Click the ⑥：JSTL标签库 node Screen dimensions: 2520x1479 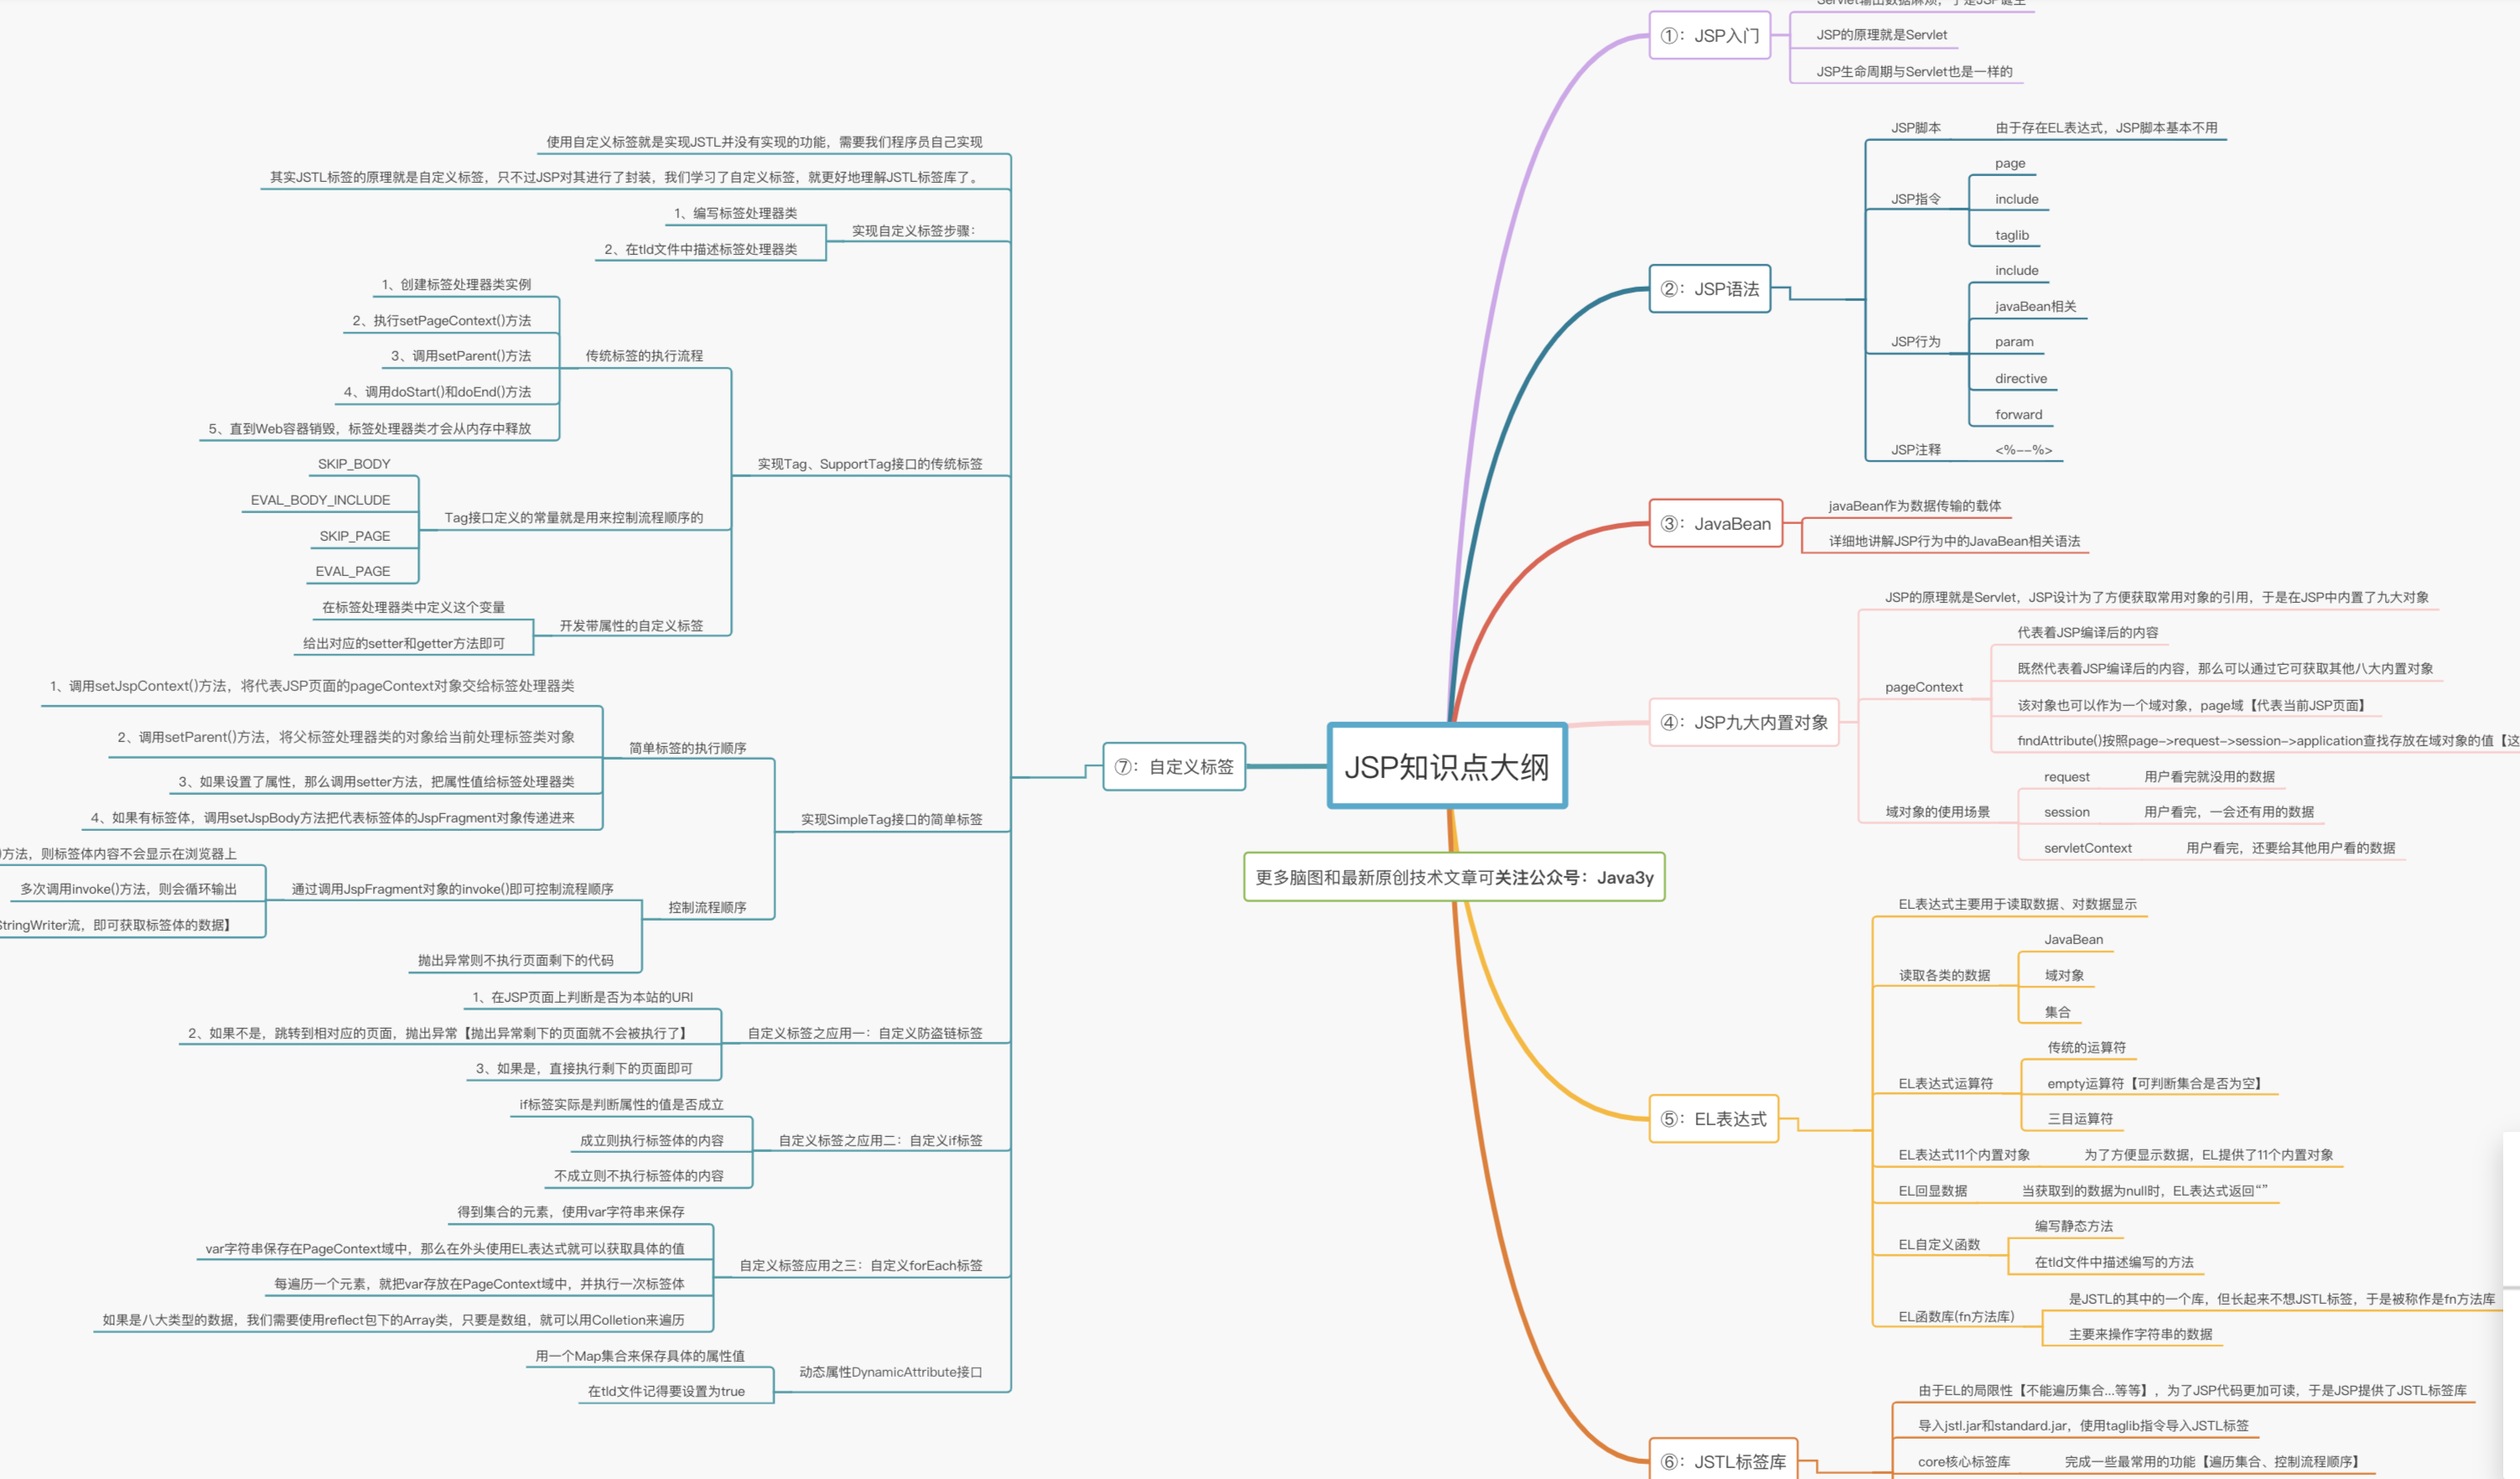[1723, 1461]
